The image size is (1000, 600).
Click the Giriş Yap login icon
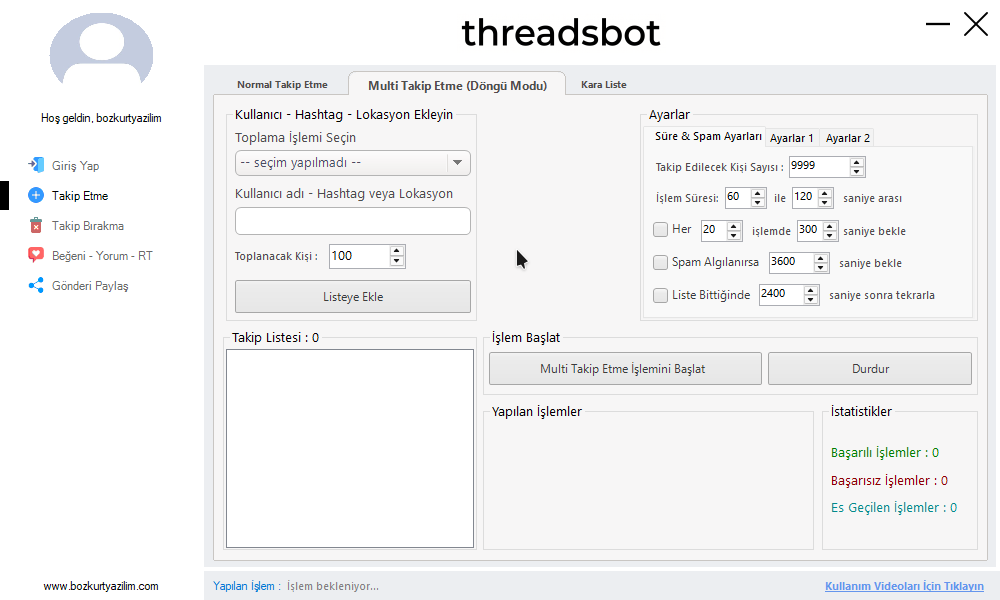tap(36, 165)
